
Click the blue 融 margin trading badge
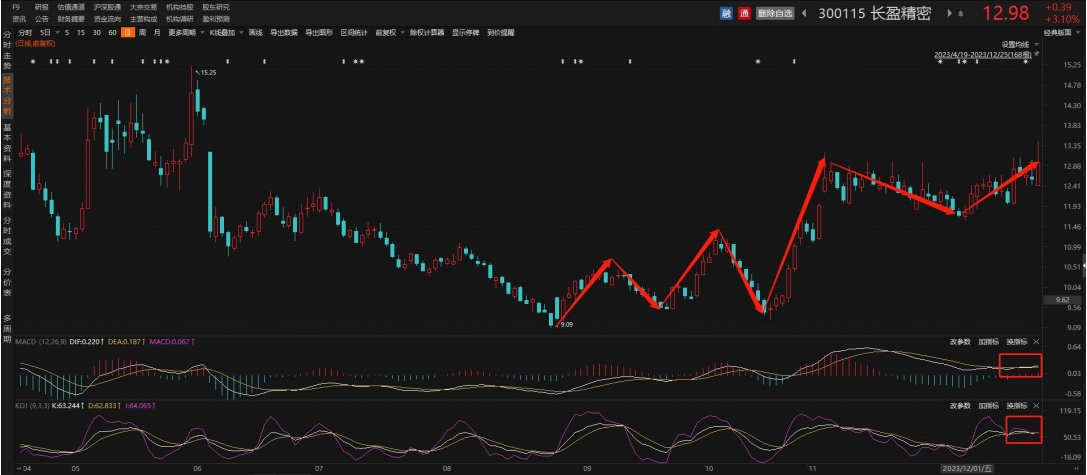(x=726, y=13)
